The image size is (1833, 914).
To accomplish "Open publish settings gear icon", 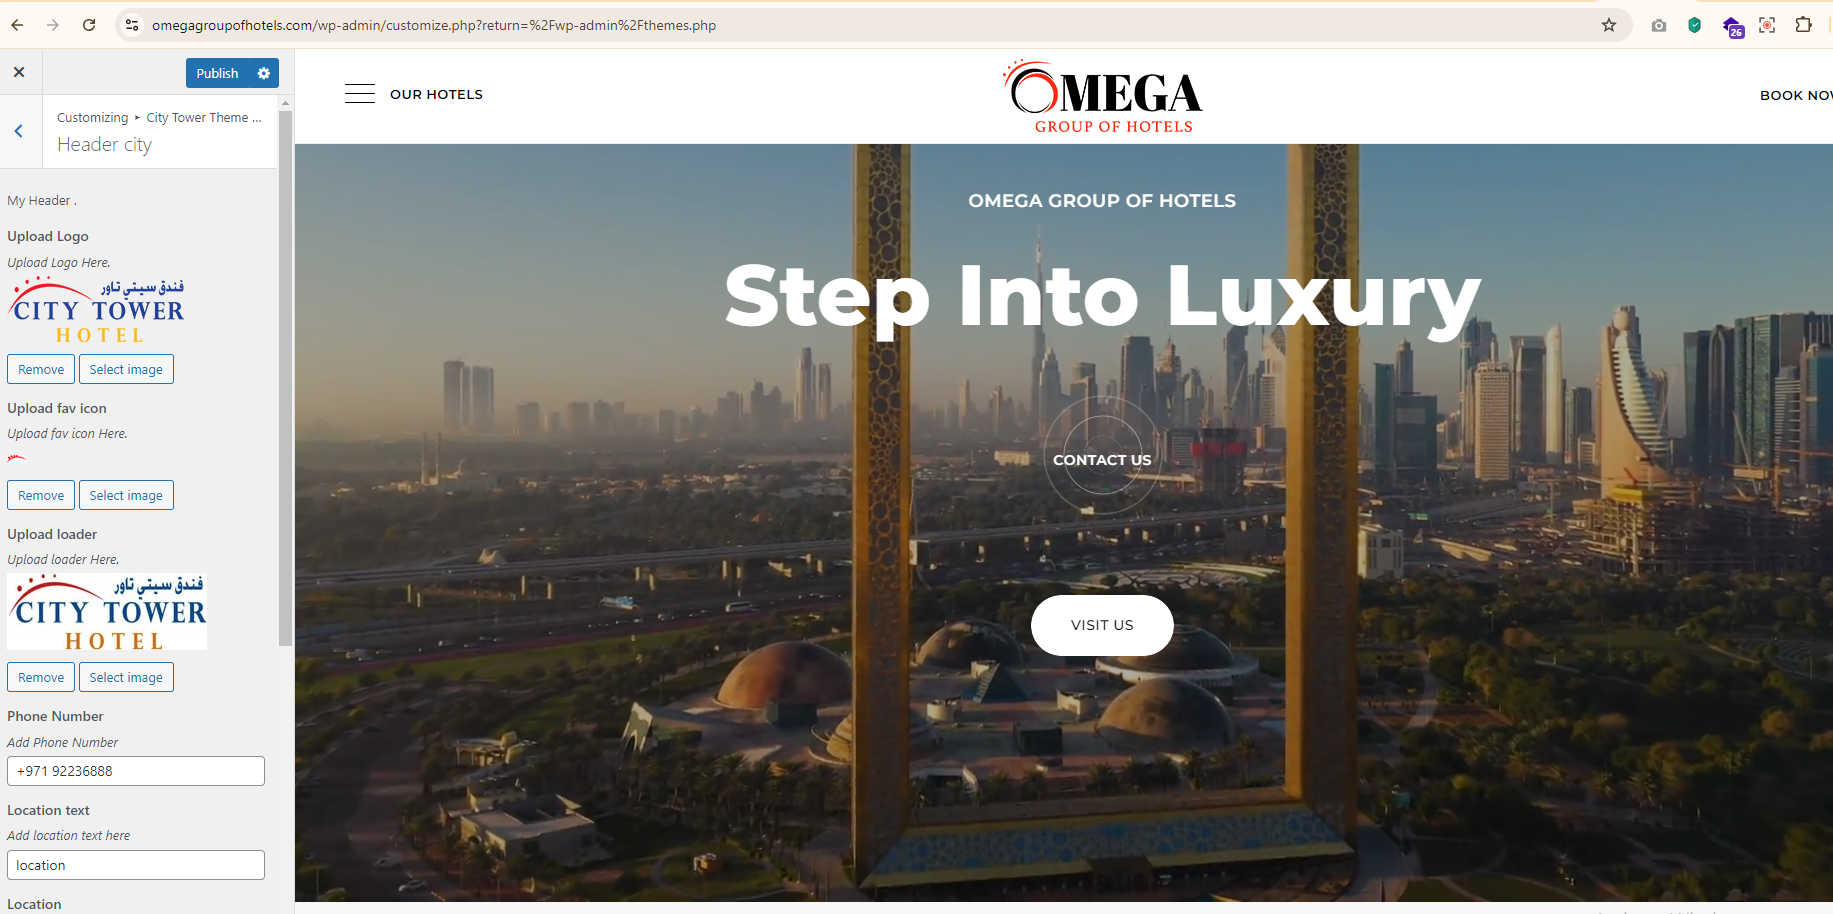I will [x=264, y=73].
